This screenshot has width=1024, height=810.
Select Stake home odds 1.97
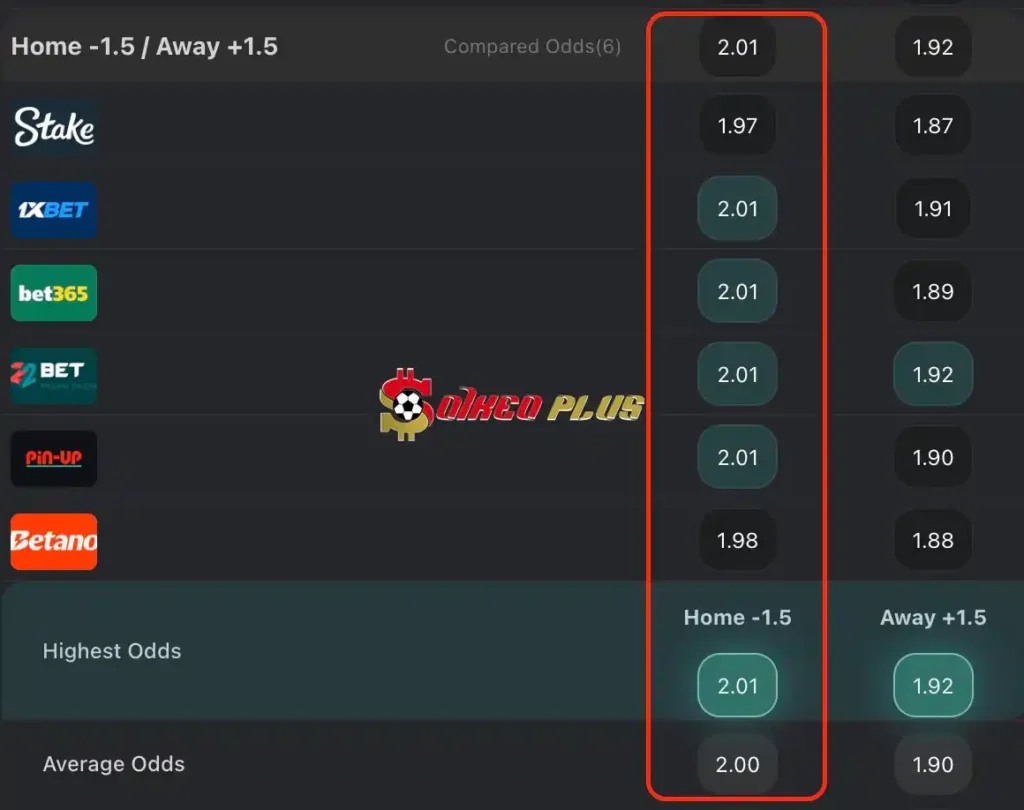tap(737, 125)
